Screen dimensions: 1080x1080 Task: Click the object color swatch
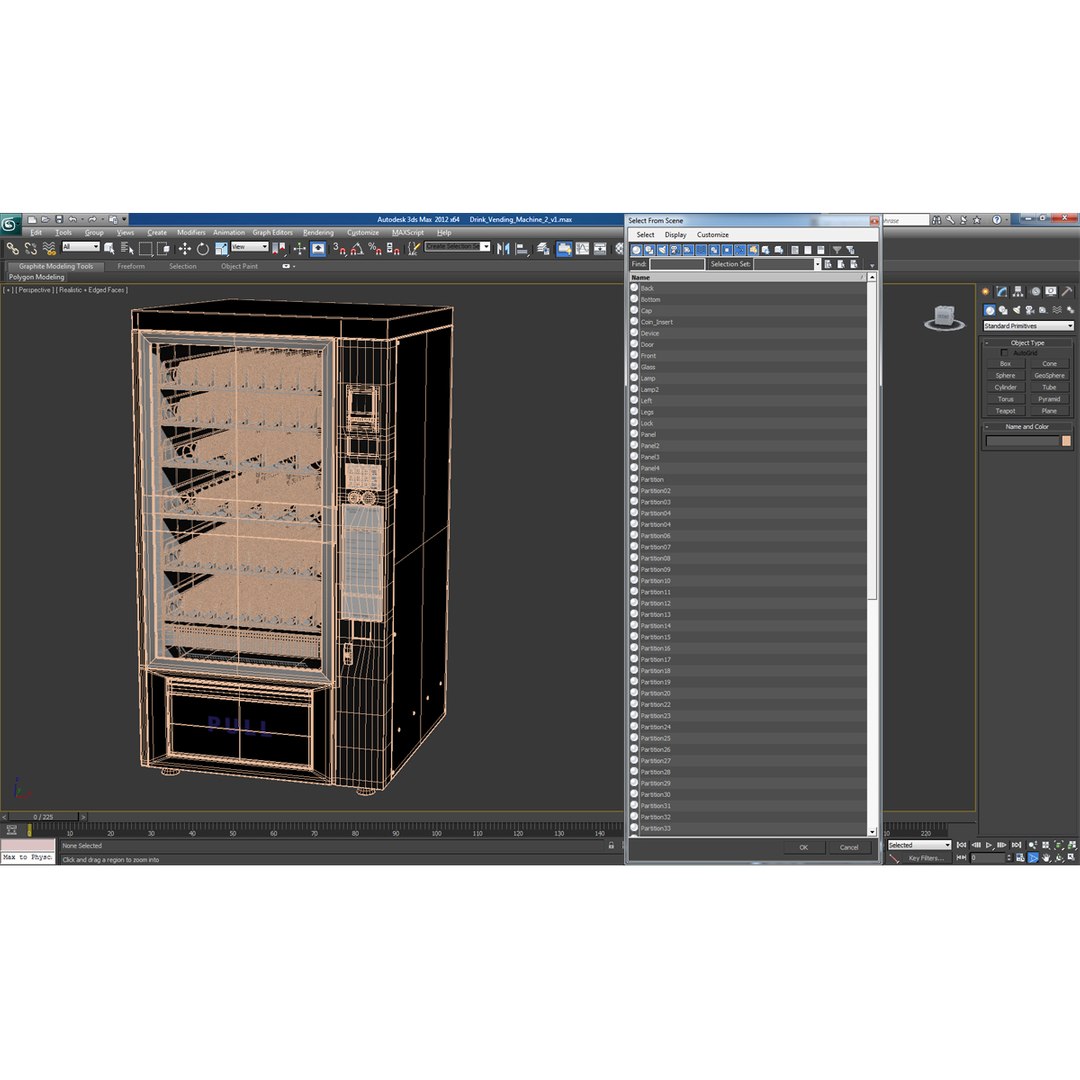click(1066, 442)
